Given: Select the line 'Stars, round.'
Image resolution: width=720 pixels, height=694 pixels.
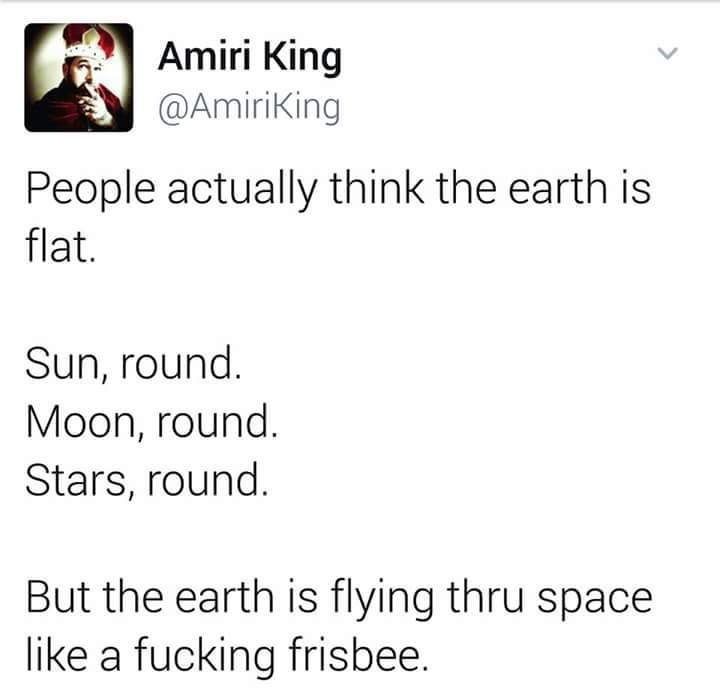Looking at the screenshot, I should 148,482.
